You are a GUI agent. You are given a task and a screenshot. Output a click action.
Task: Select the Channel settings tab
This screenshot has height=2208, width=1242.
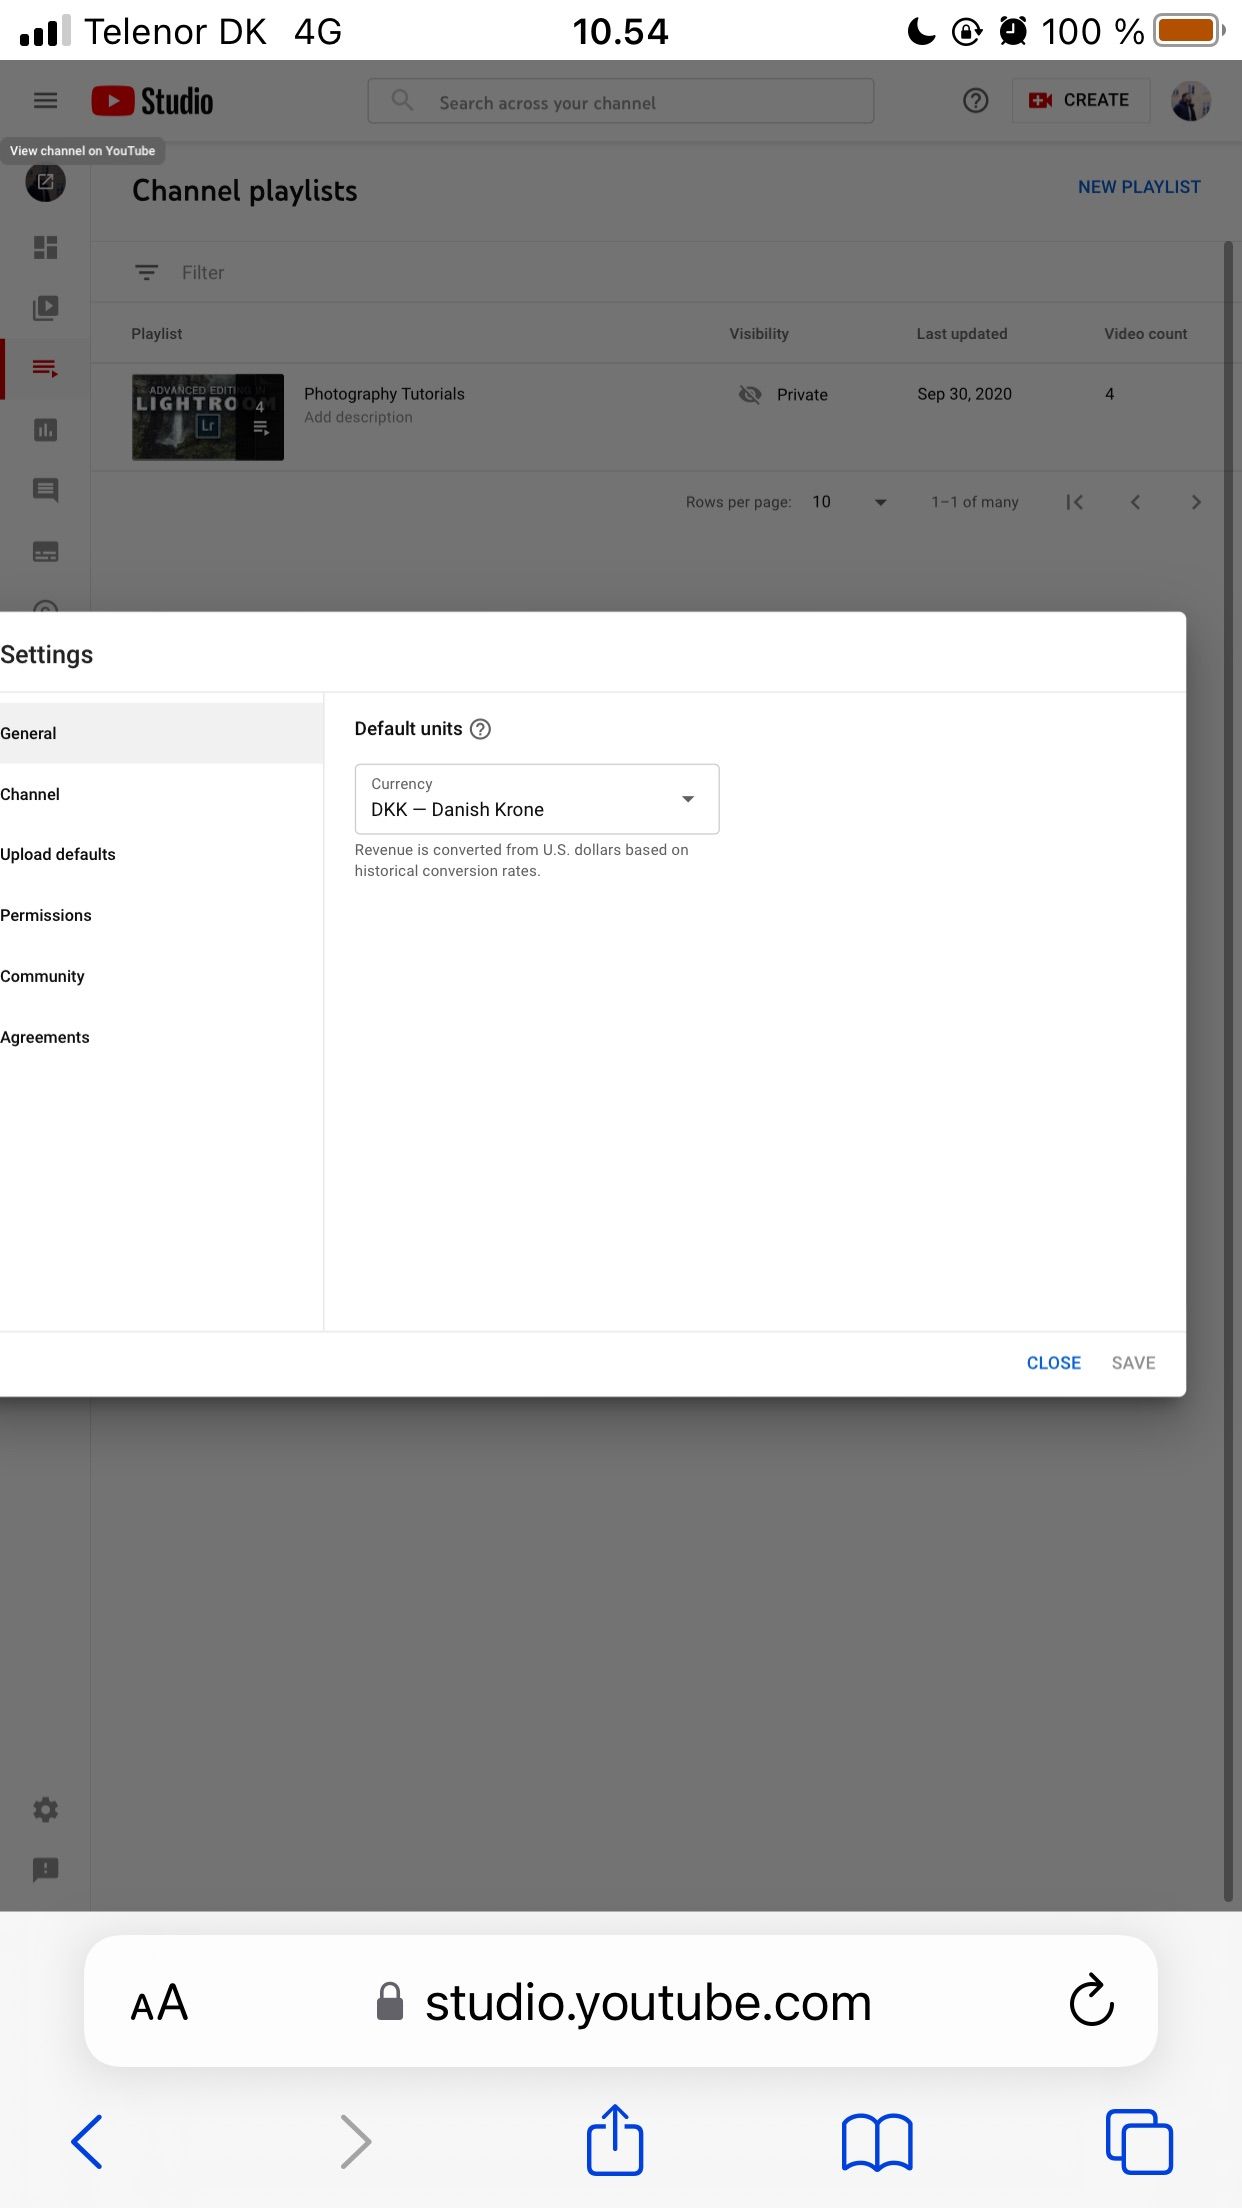161,794
